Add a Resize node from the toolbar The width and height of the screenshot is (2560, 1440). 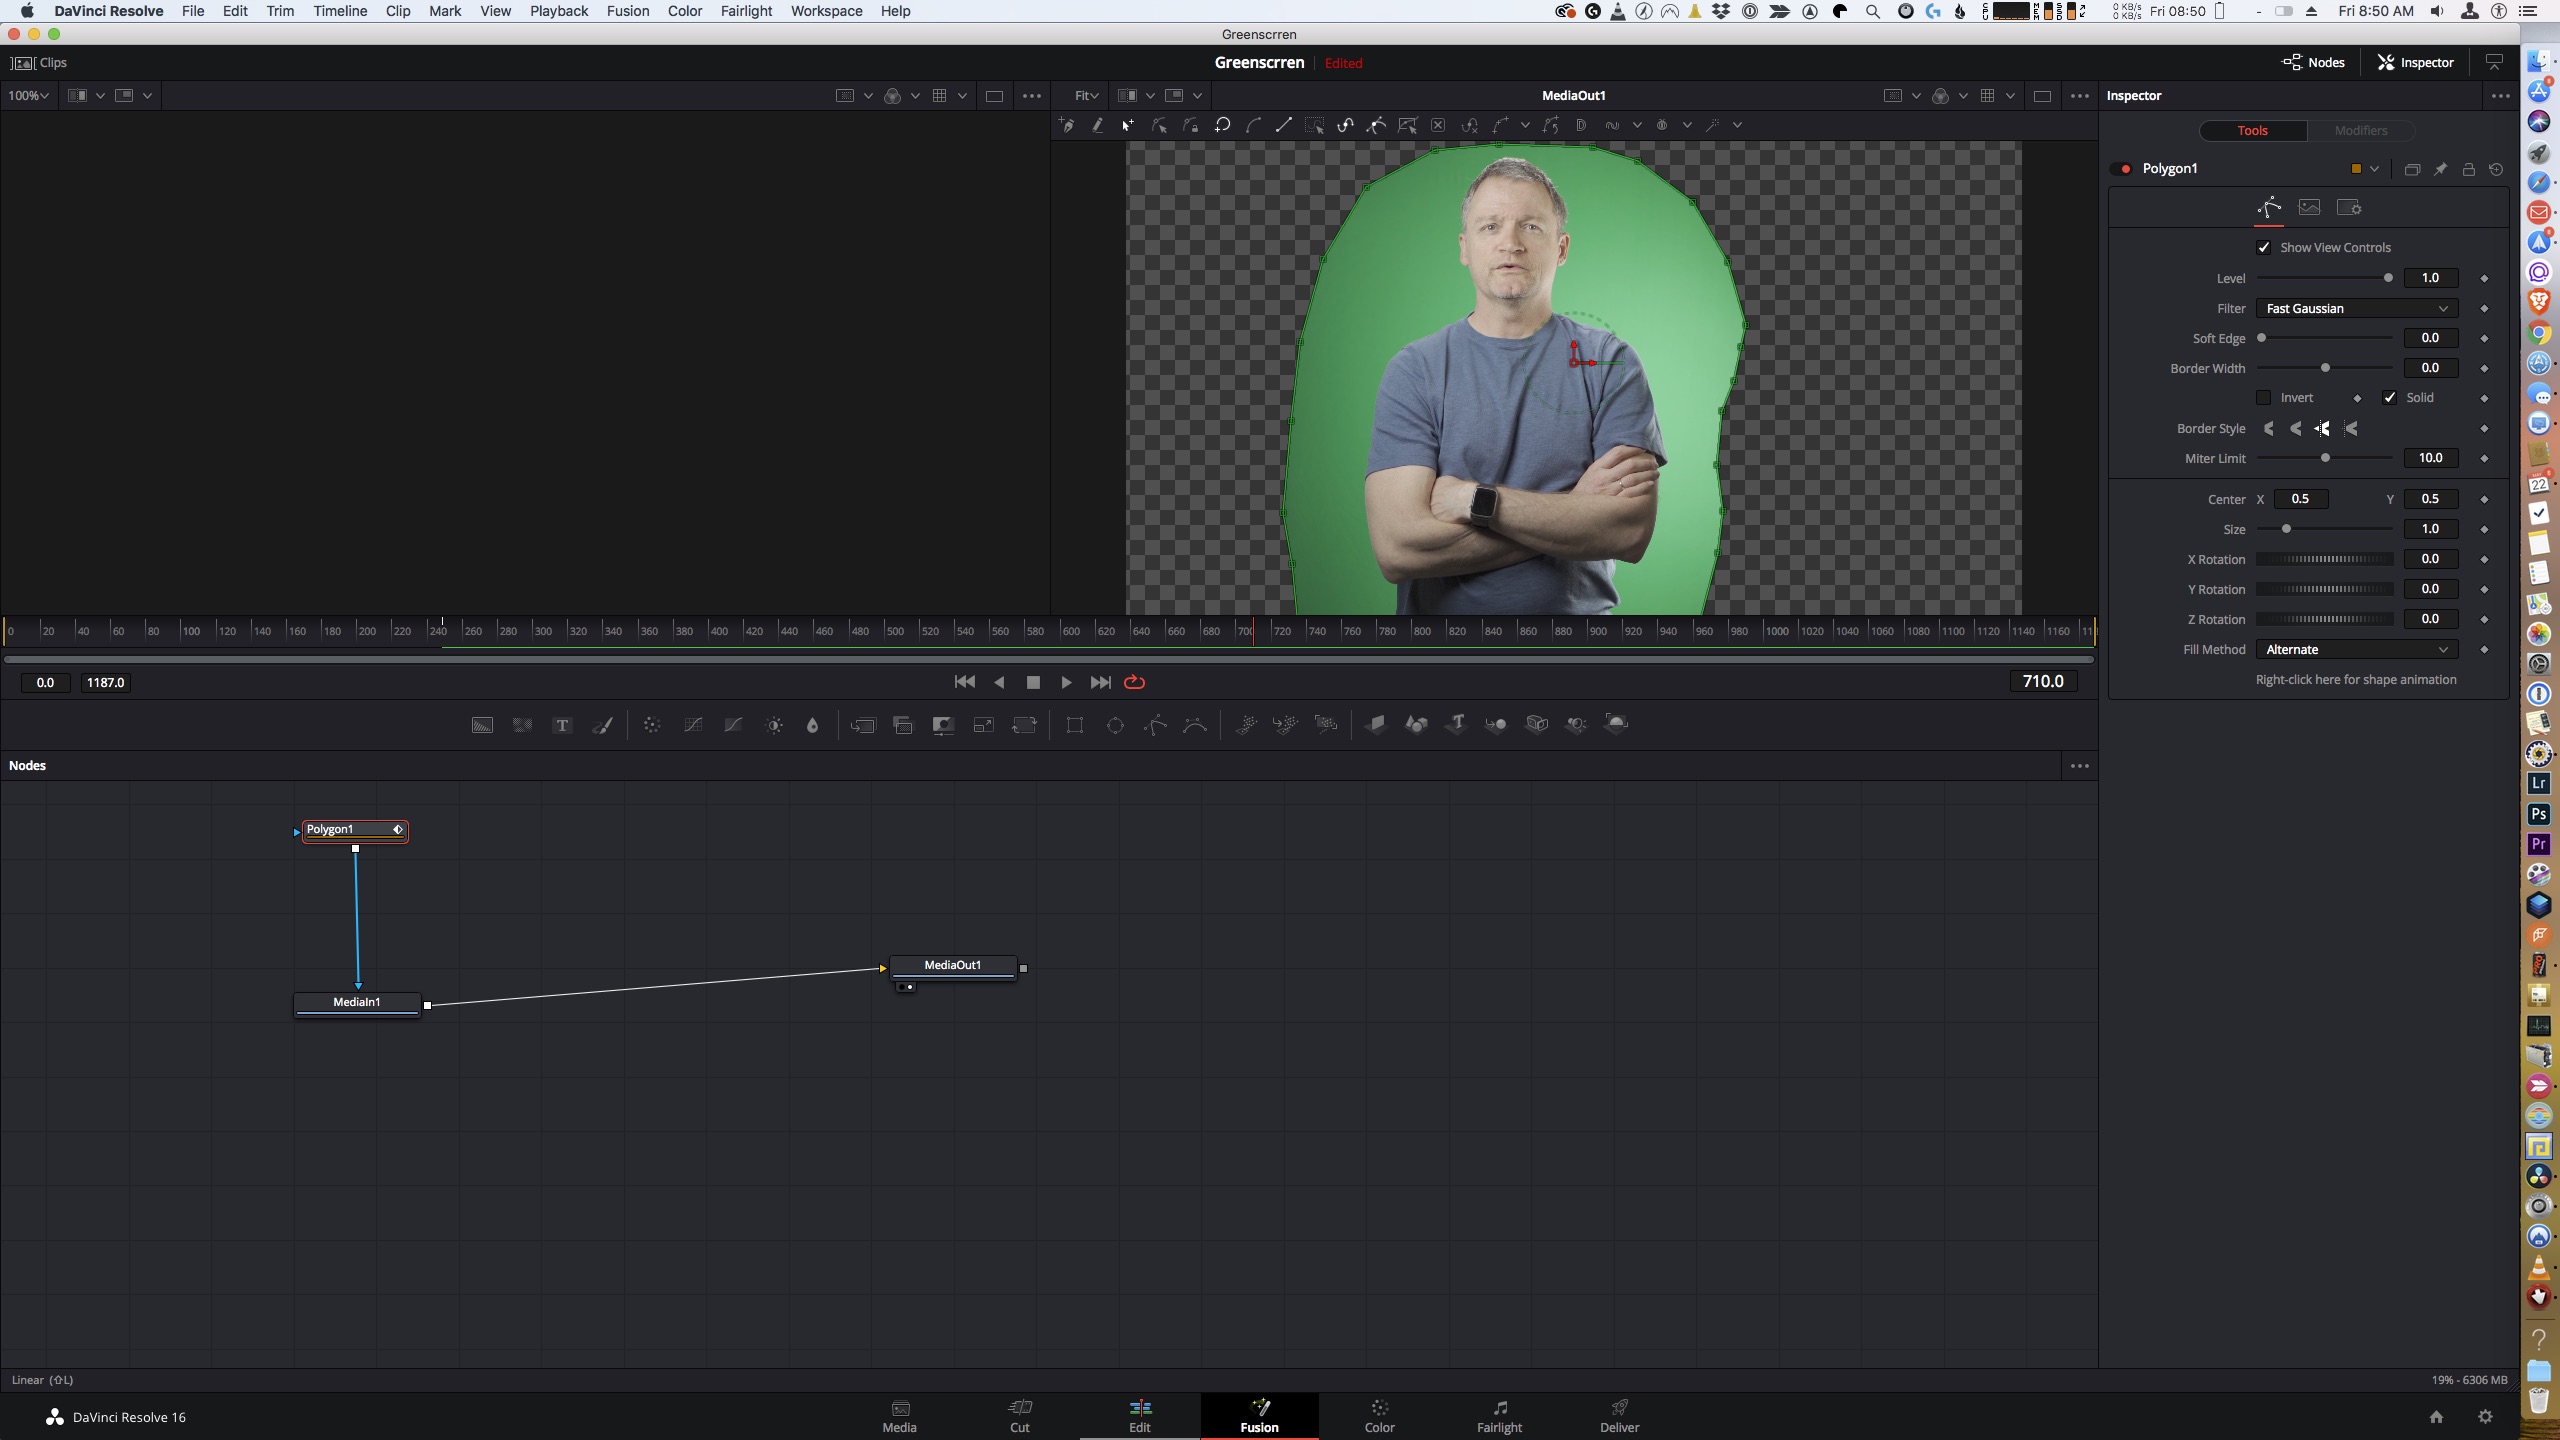tap(983, 725)
